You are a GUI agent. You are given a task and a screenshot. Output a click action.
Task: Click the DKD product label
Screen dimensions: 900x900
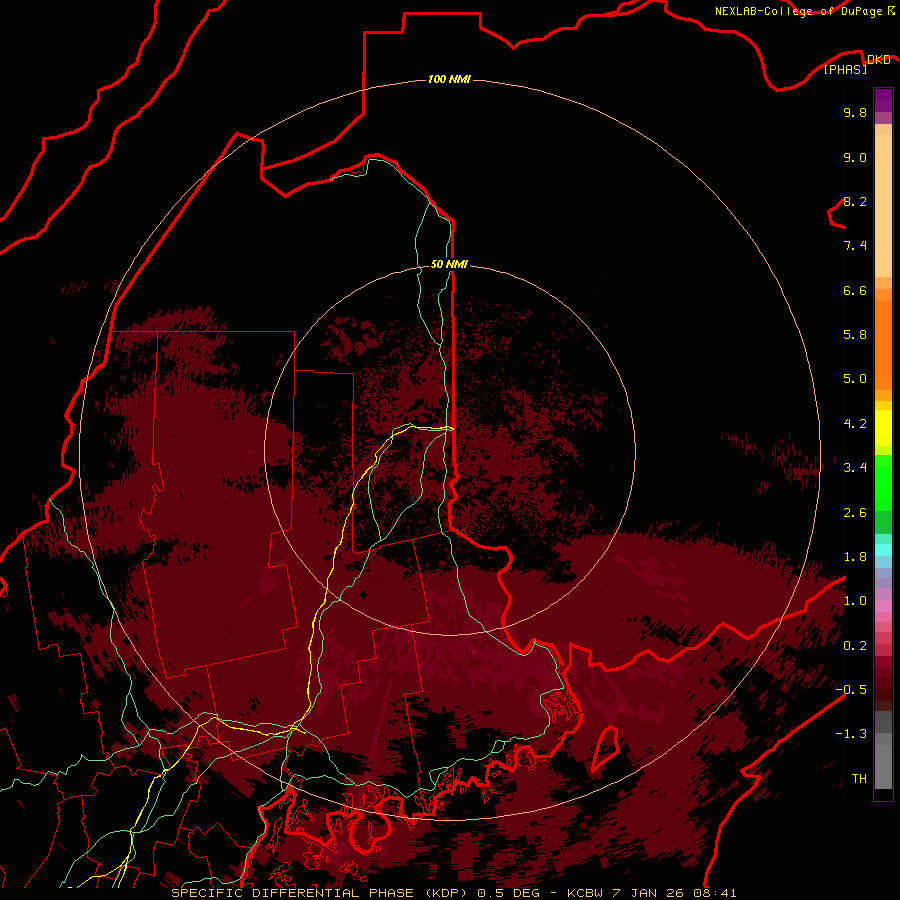point(878,59)
